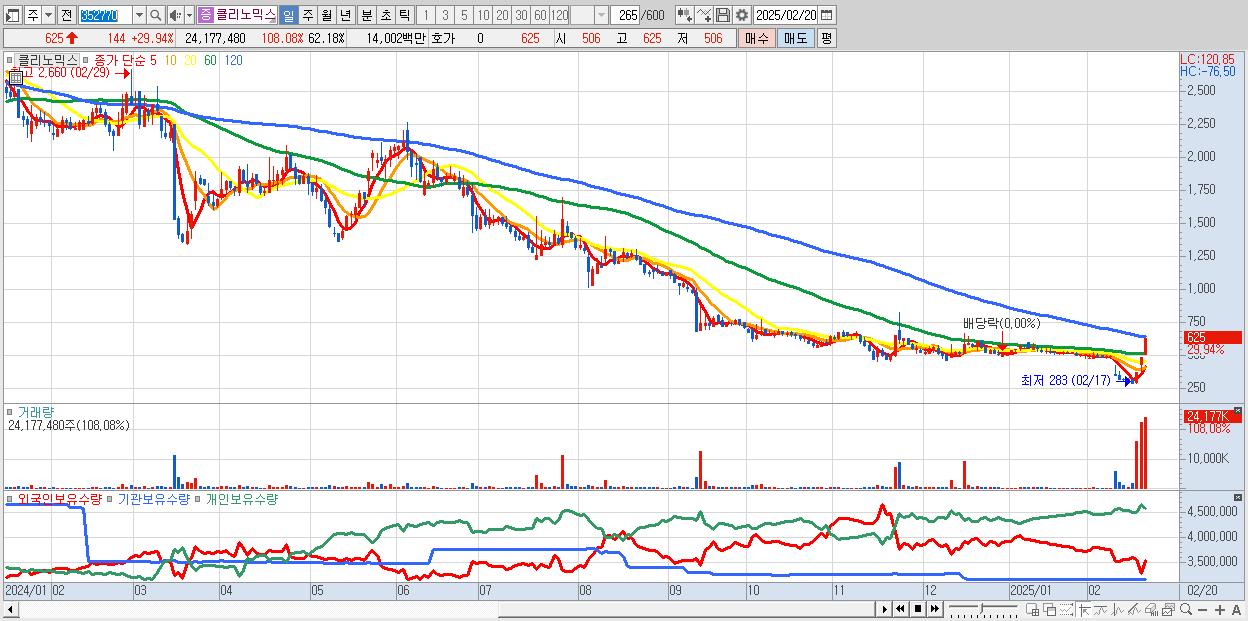
Task: Click the minus zoom-out icon
Action: (1203, 609)
